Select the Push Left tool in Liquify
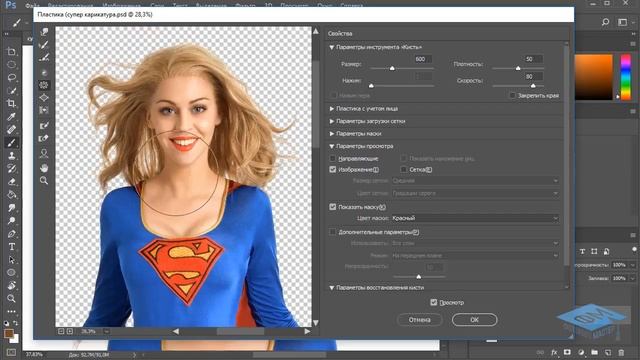The image size is (640, 360). 44,110
